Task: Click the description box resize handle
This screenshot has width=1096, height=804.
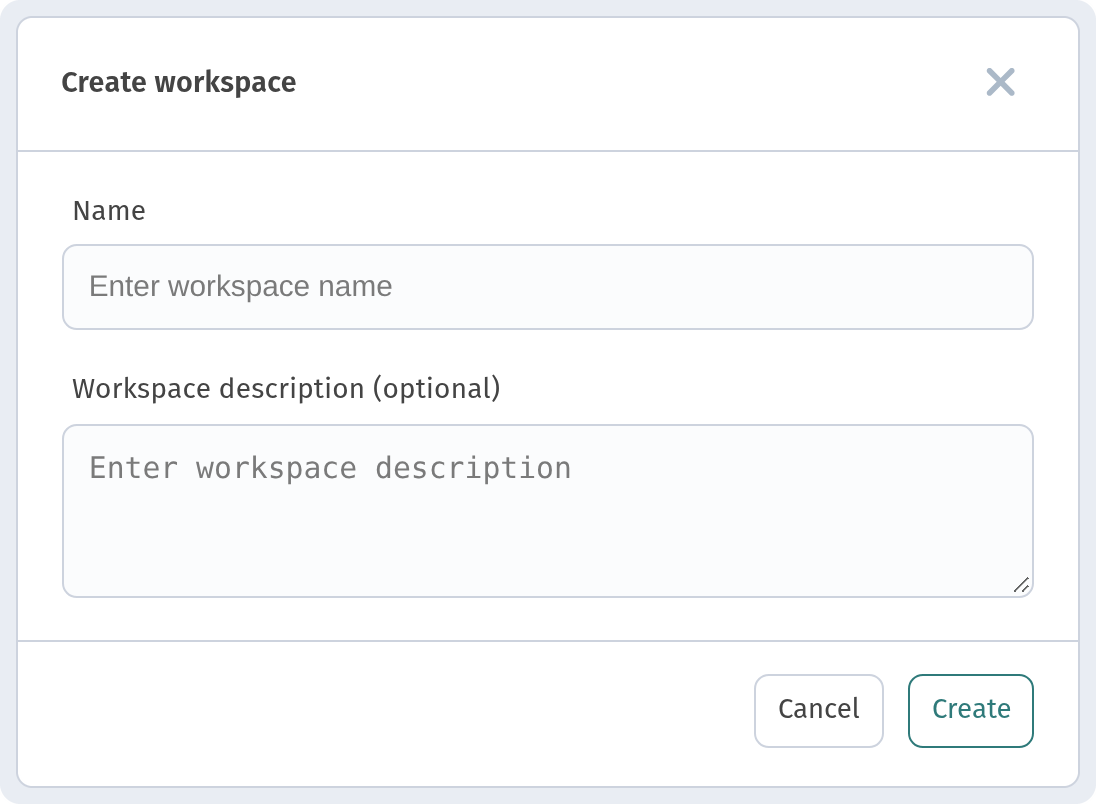Action: (x=1021, y=585)
